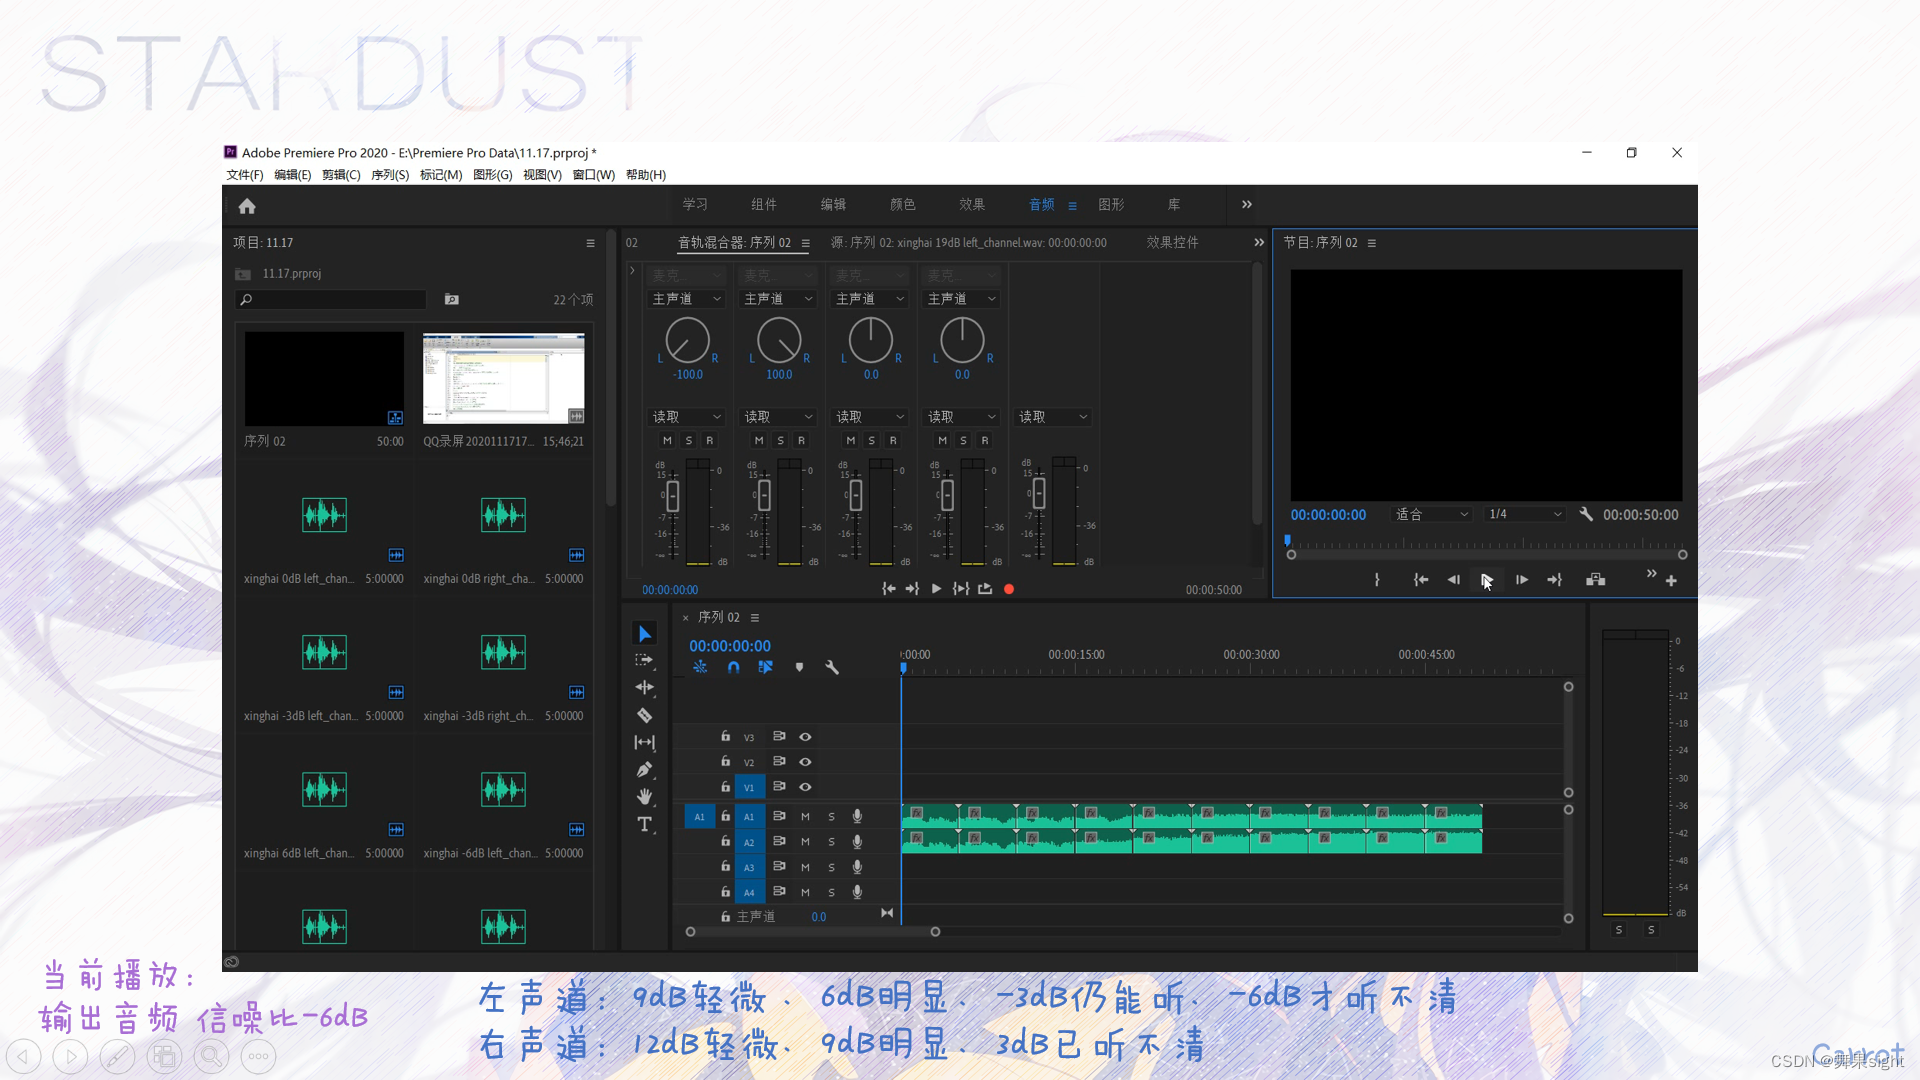Open timeline wrench settings
The image size is (1920, 1080).
(832, 667)
